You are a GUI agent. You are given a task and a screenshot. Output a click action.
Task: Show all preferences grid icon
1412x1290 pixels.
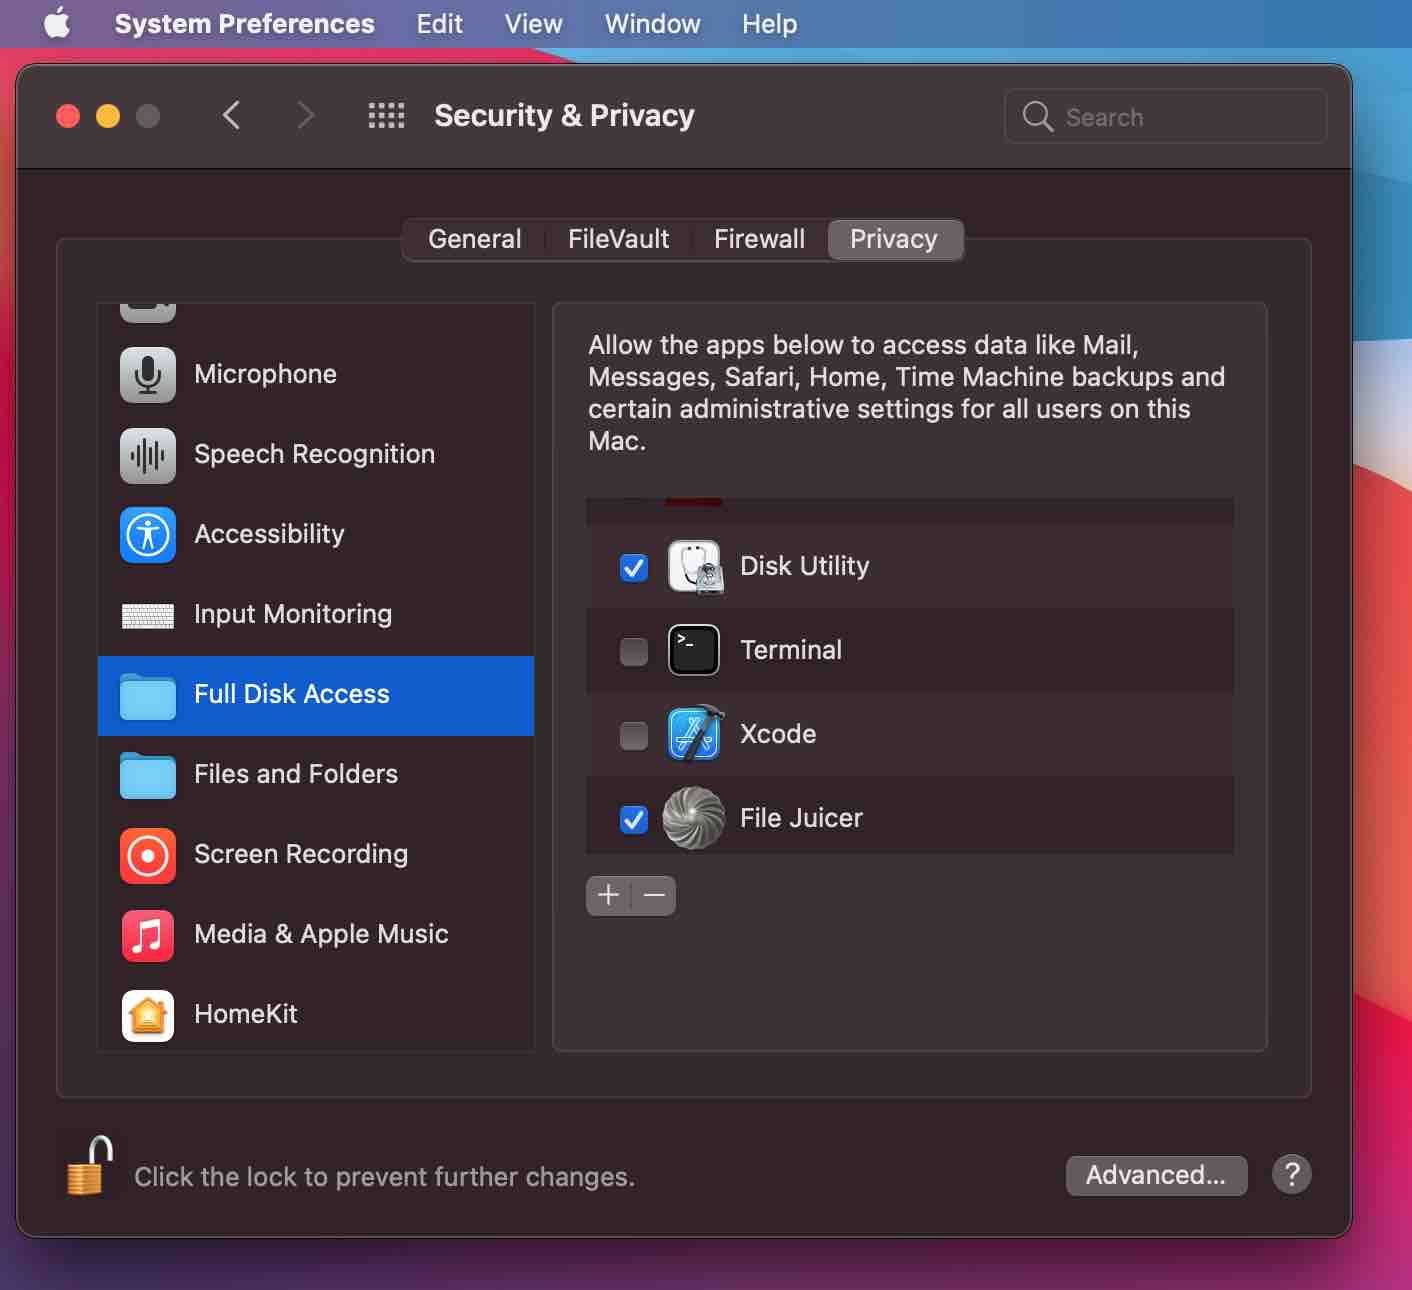386,116
